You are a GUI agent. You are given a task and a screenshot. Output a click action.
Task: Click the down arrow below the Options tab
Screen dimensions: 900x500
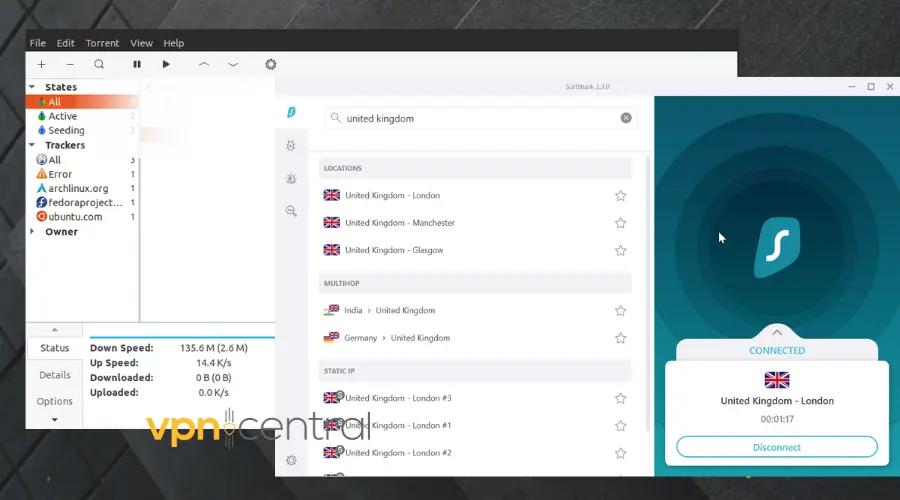coord(55,420)
